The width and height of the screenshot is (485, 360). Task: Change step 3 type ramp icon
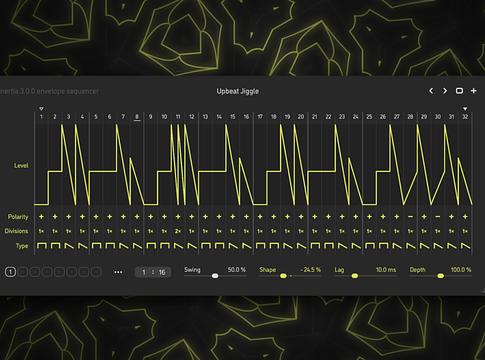[x=69, y=246]
